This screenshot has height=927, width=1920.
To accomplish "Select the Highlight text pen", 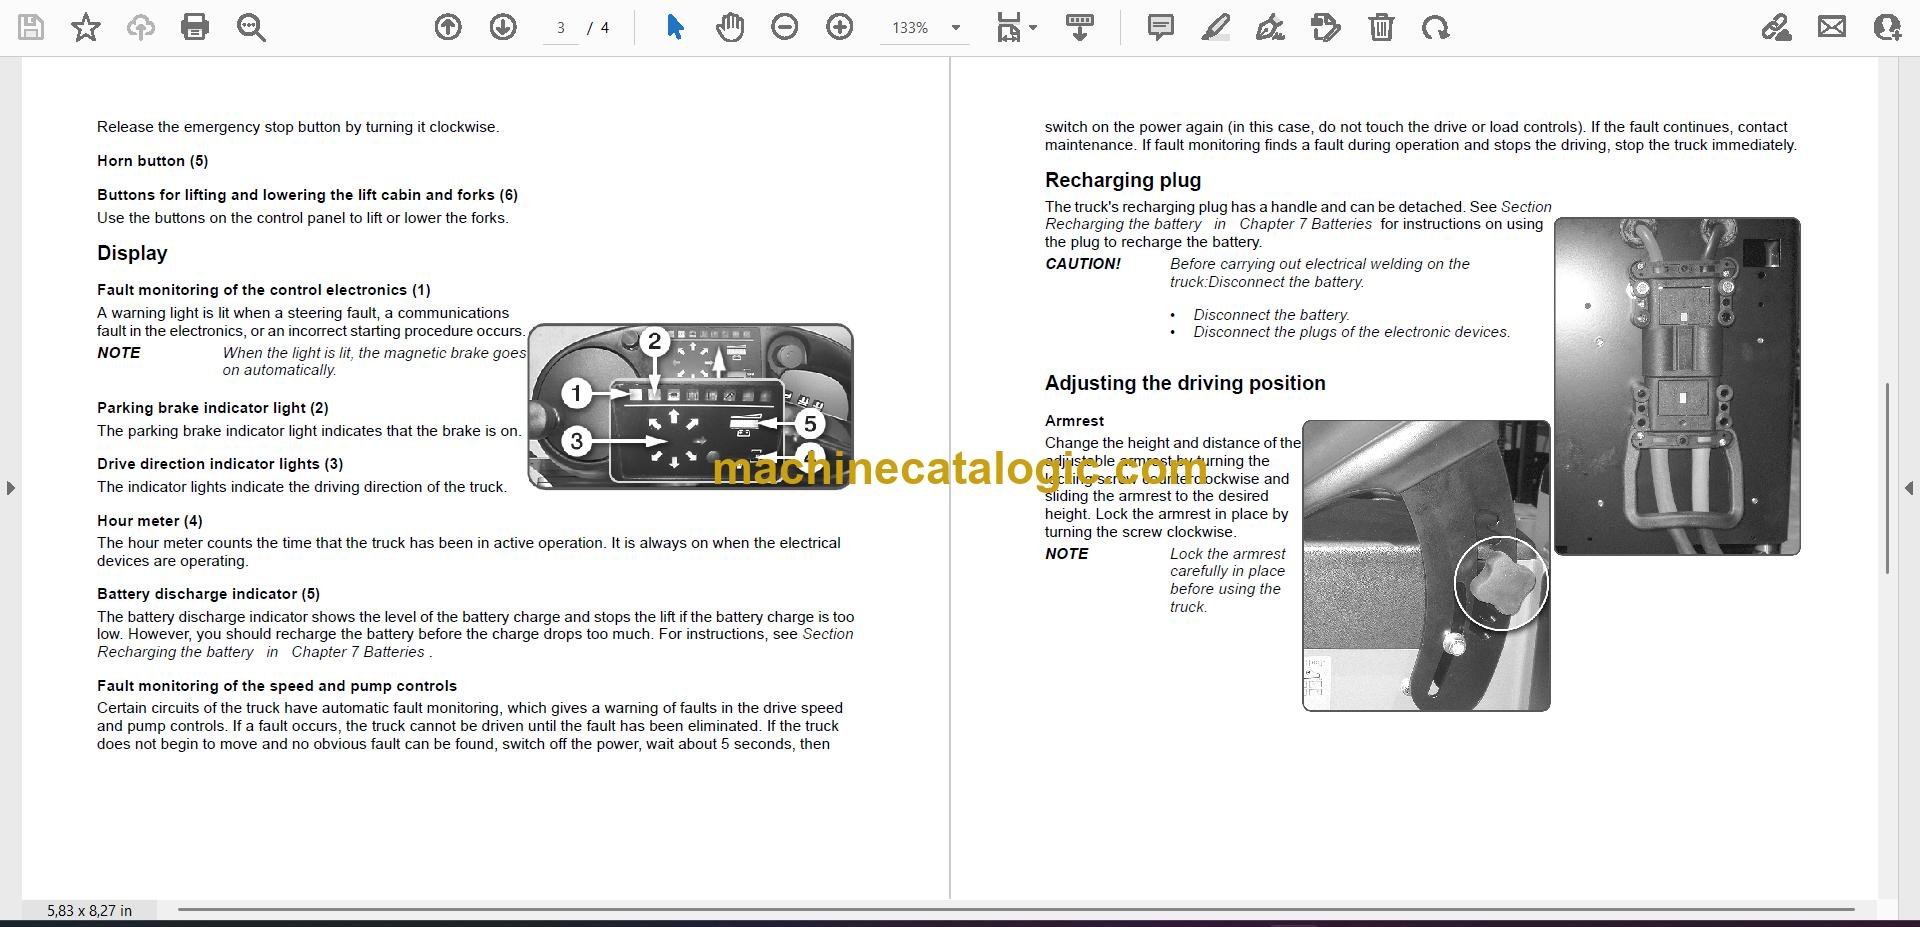I will (1215, 27).
